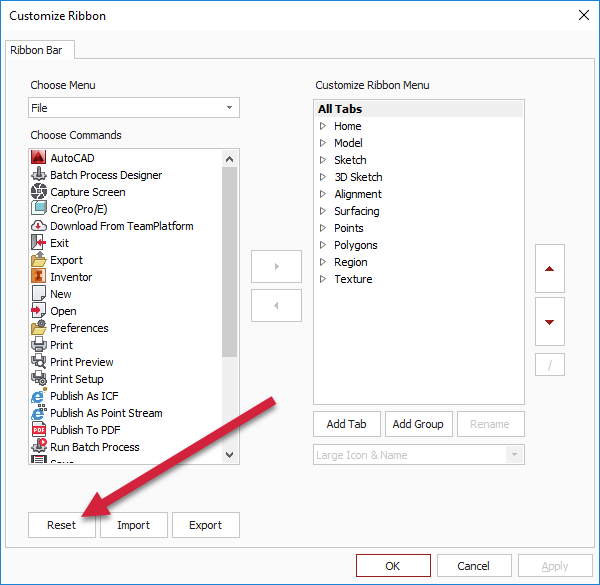Click the Import button
Screen dimensions: 600x585
(134, 525)
